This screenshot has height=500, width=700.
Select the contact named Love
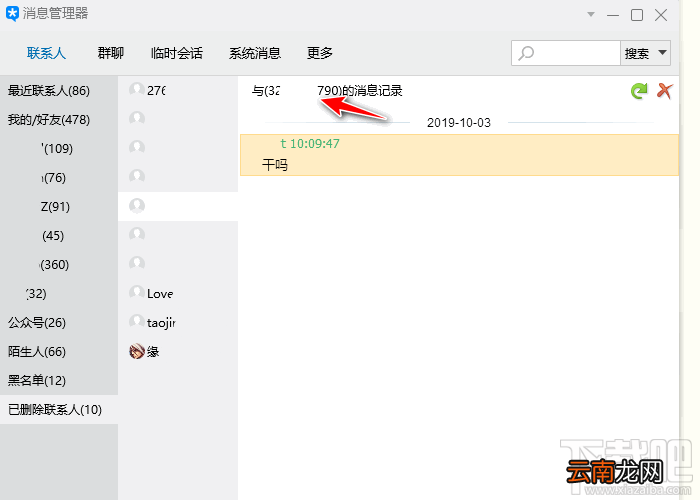point(178,294)
